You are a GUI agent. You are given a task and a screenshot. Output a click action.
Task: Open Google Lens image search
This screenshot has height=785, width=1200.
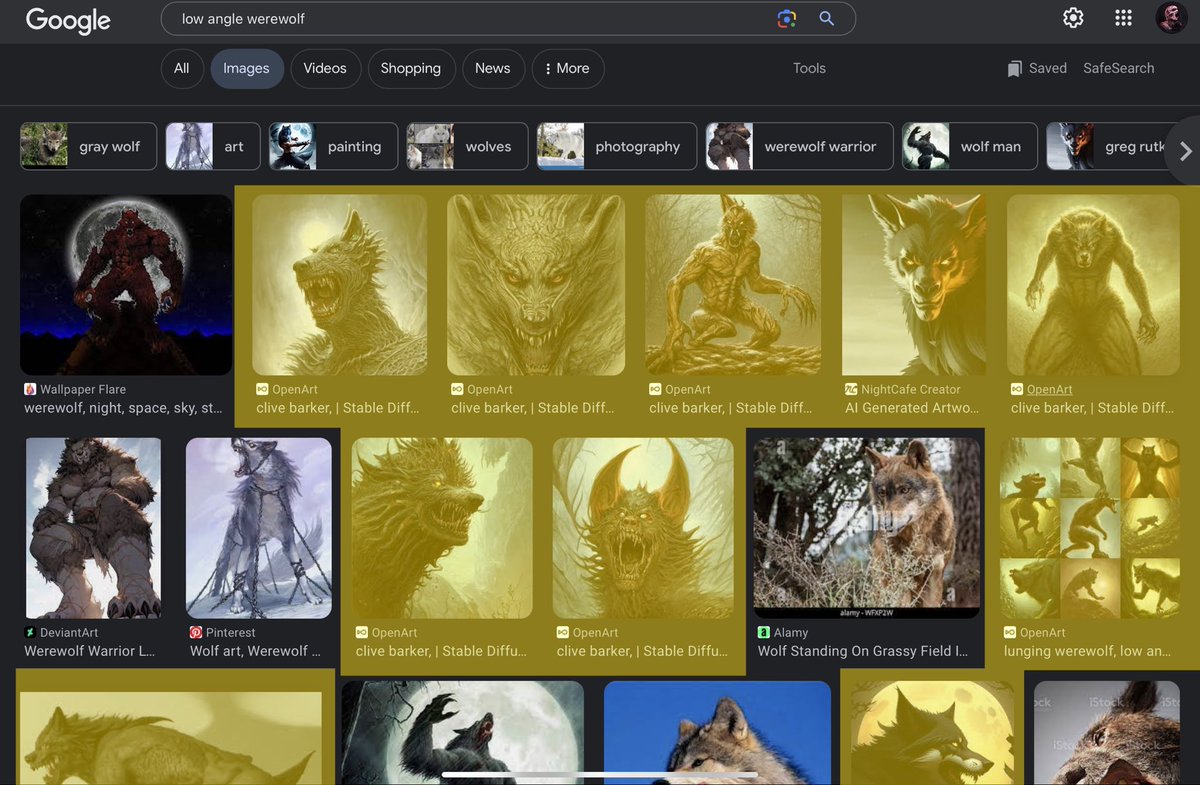(787, 19)
